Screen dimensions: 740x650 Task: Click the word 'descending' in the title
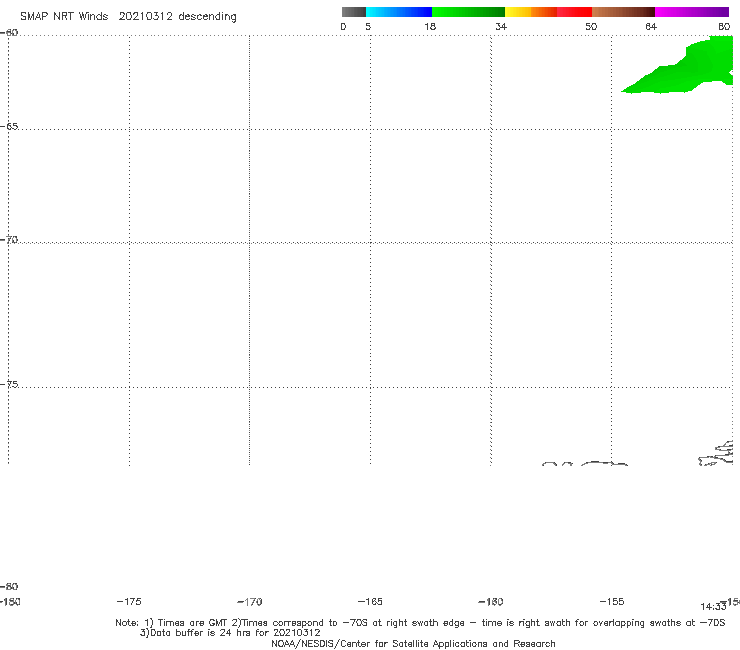[207, 17]
